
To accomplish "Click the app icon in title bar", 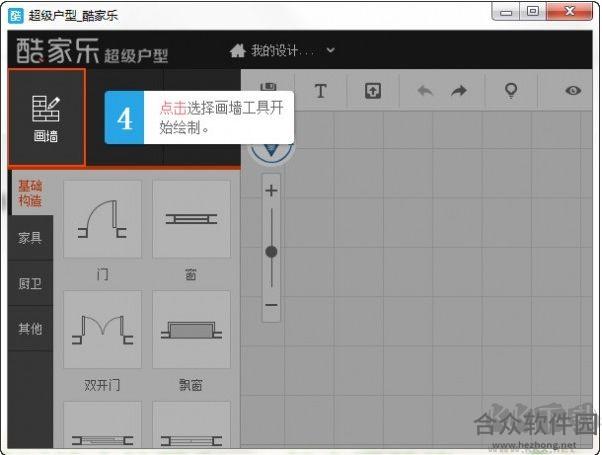I will point(16,16).
